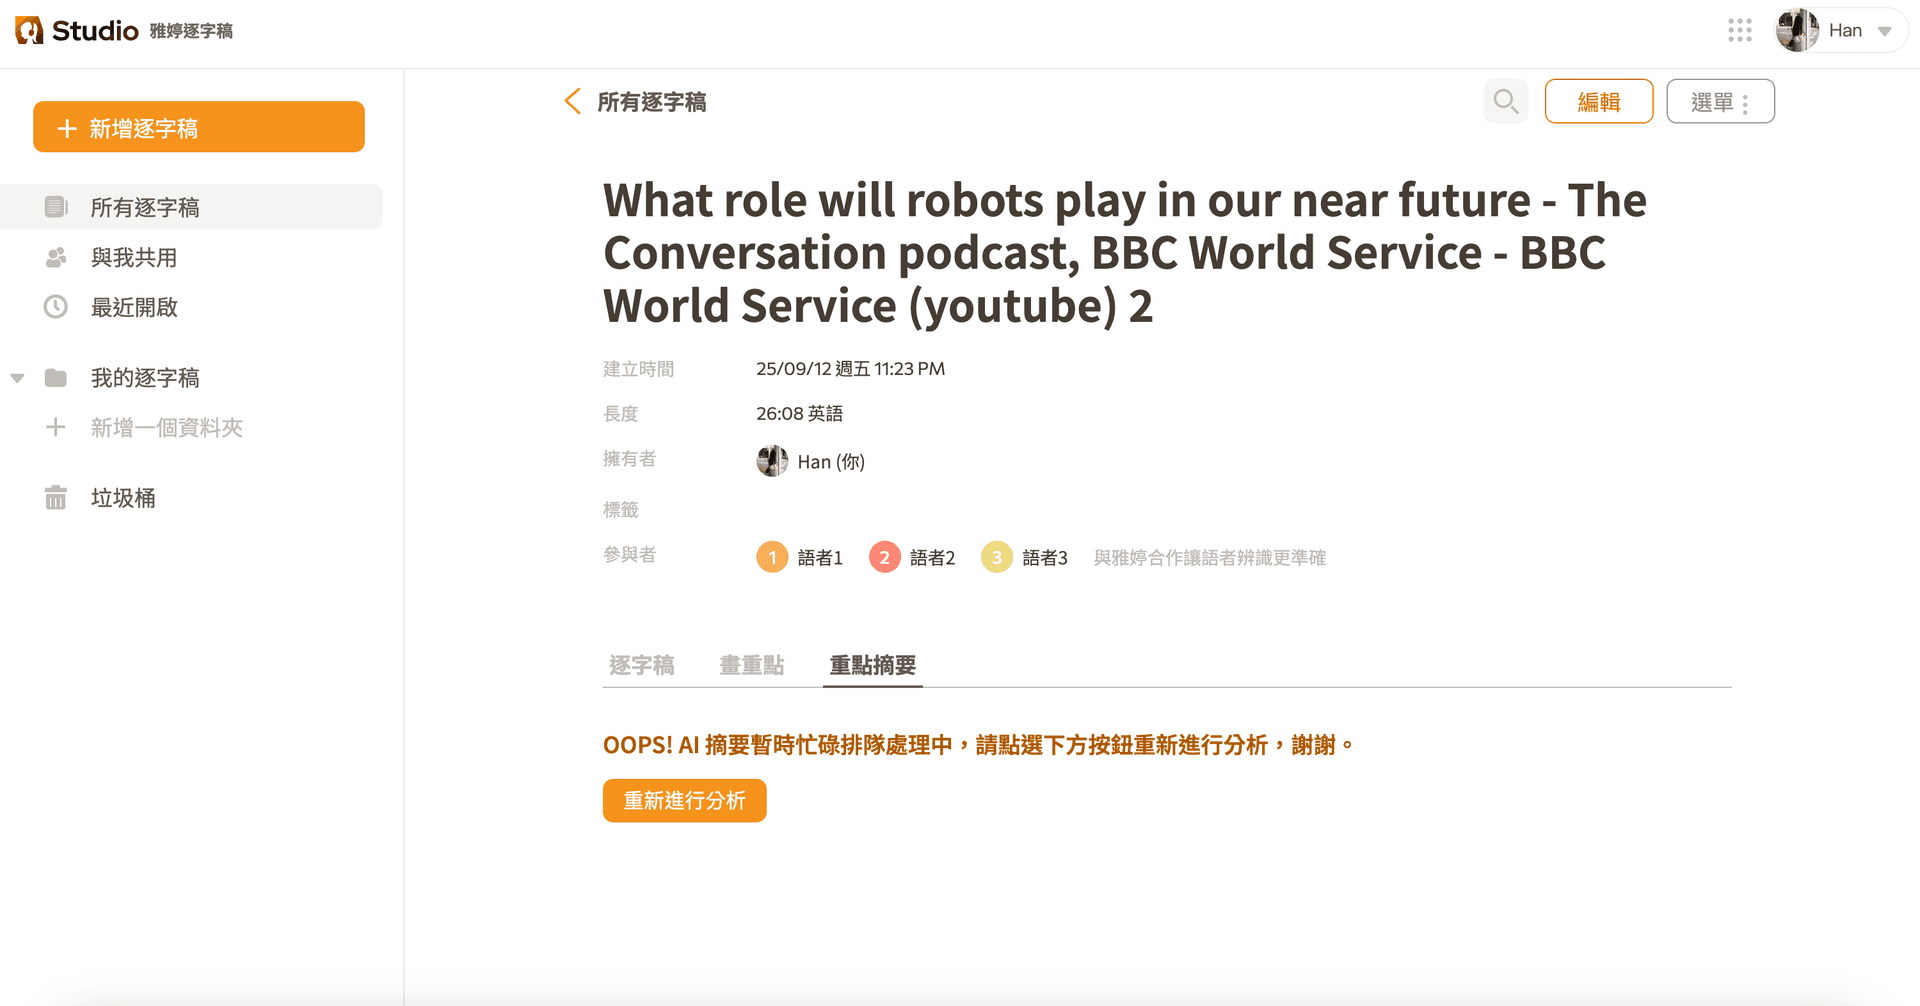Viewport: 1920px width, 1006px height.
Task: Click the 我的逐字稿 folder icon
Action: click(56, 378)
